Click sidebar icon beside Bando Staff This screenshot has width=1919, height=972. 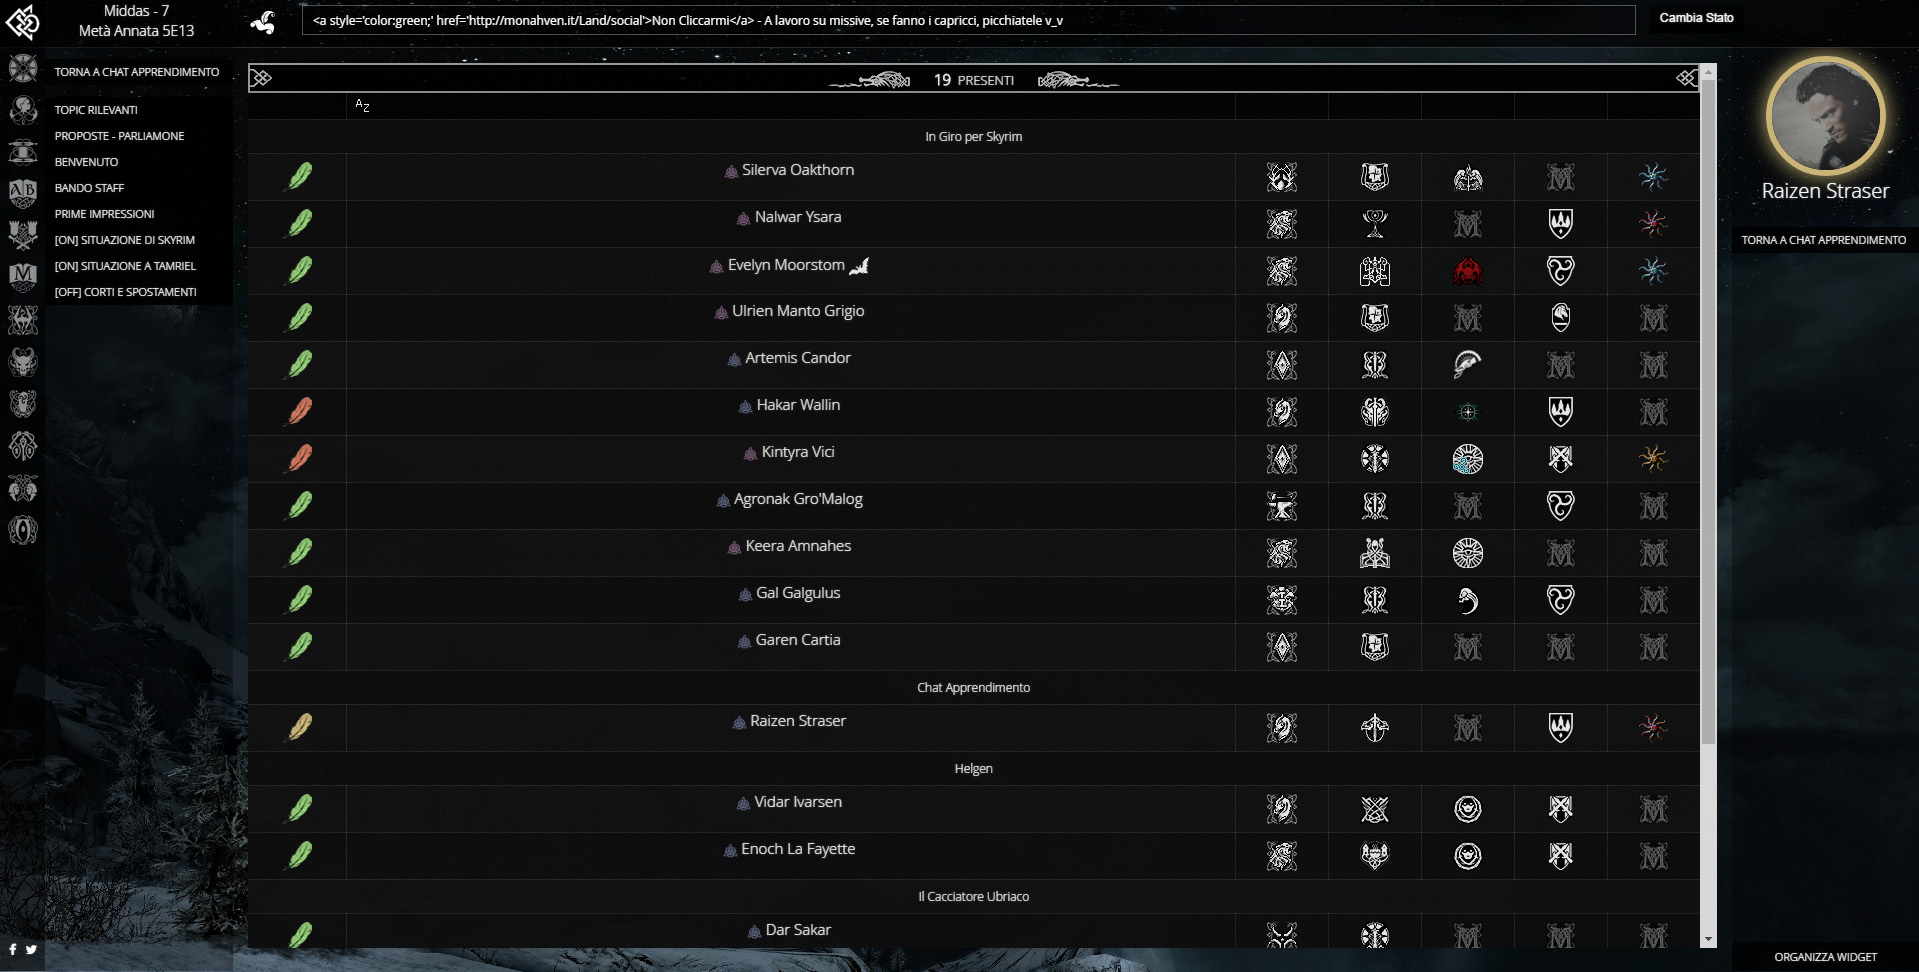pos(23,192)
